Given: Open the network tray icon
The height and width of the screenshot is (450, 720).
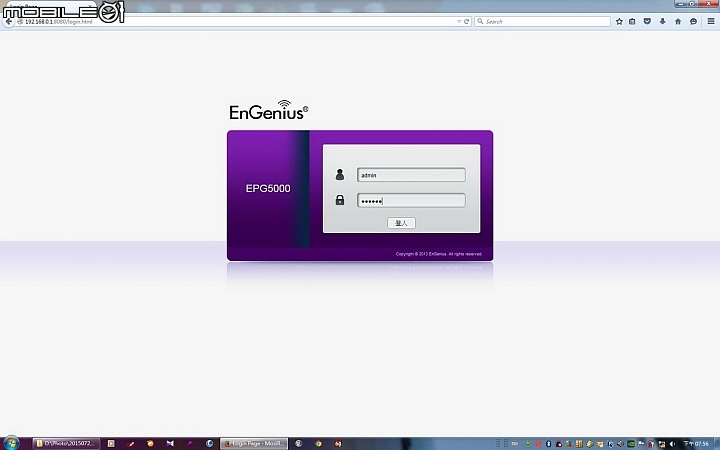Looking at the screenshot, I should click(x=661, y=444).
